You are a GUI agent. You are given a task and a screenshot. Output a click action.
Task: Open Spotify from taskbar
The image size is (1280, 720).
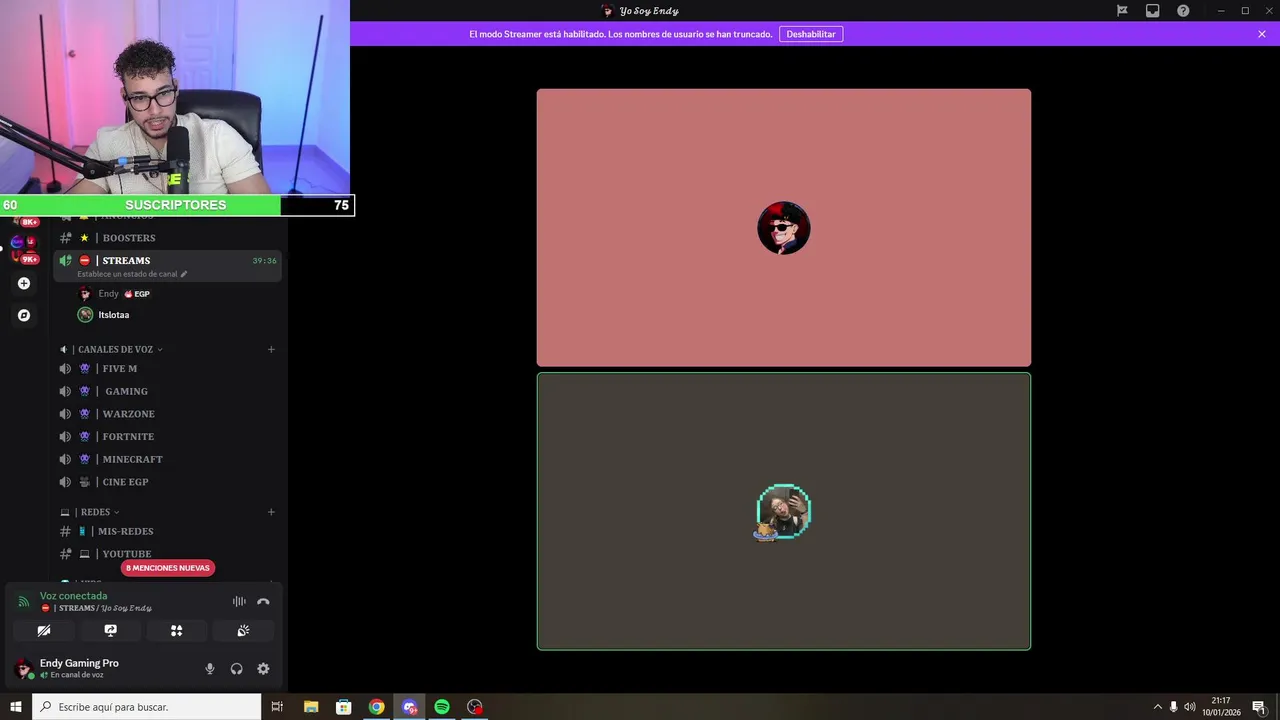442,707
